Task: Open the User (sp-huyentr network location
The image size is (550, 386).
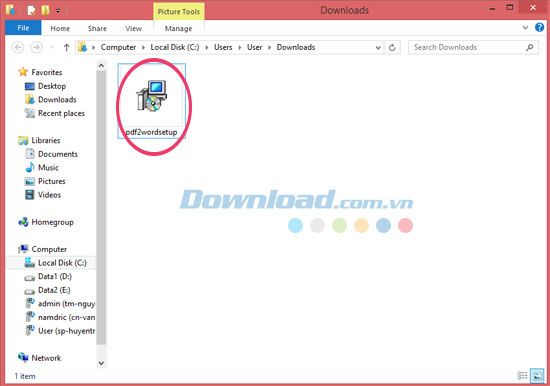Action: pyautogui.click(x=66, y=331)
